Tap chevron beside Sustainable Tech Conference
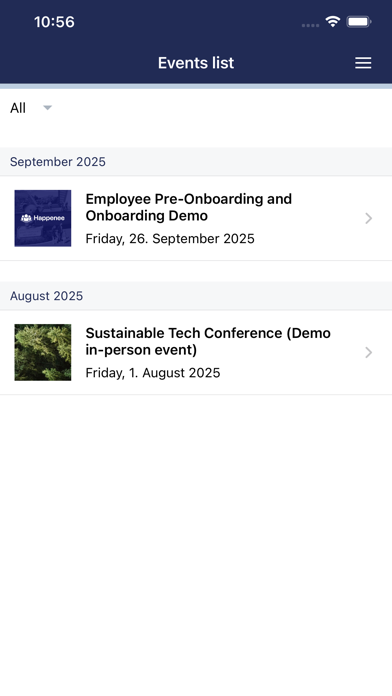Viewport: 392px width, 696px height. point(368,352)
